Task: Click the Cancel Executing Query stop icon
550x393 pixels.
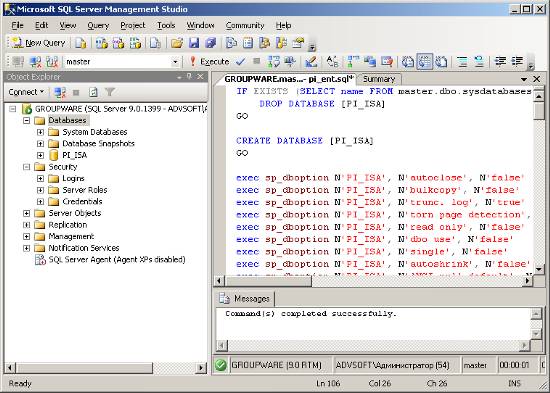Action: (x=257, y=61)
